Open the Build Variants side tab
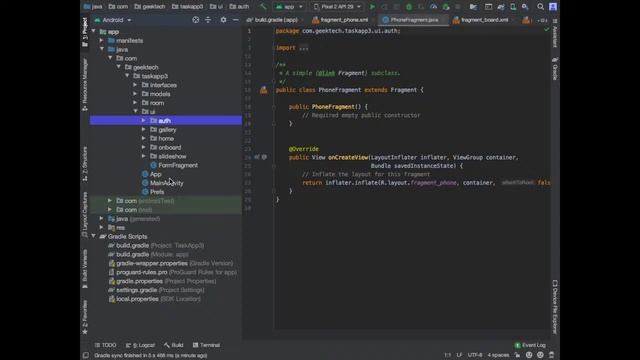The width and height of the screenshot is (640, 360). tap(85, 269)
